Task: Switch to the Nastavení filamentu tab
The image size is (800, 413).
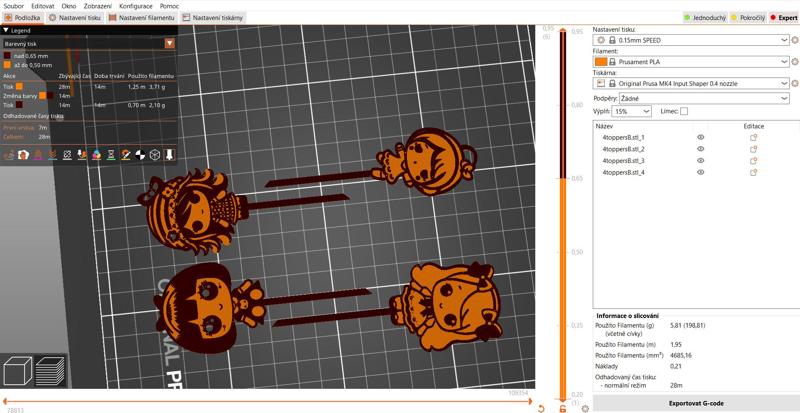Action: click(141, 18)
